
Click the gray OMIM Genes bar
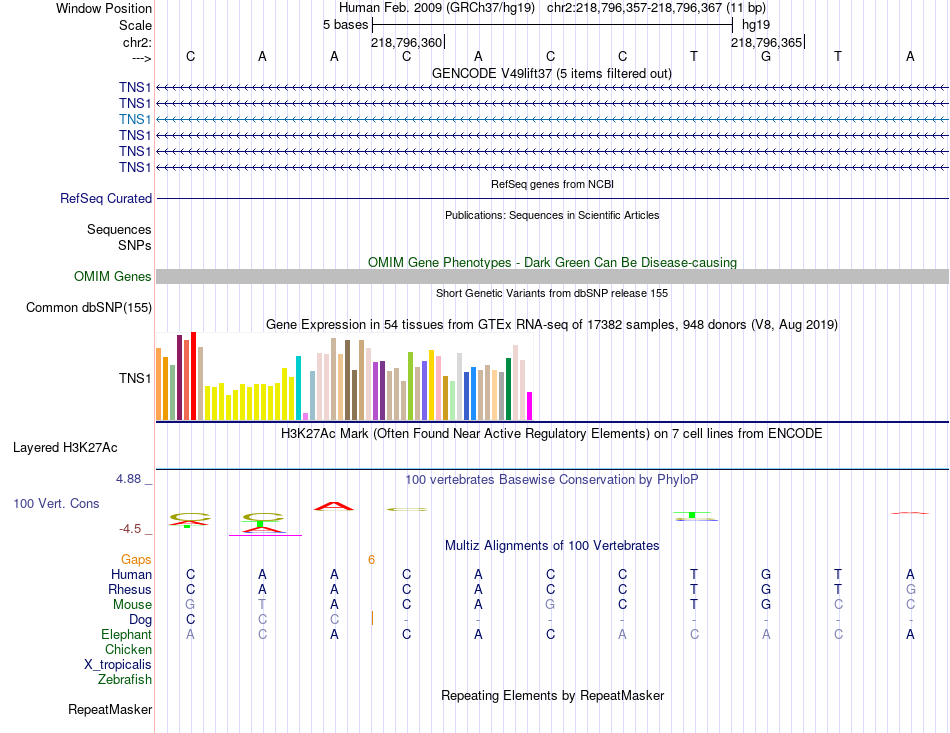tap(552, 276)
